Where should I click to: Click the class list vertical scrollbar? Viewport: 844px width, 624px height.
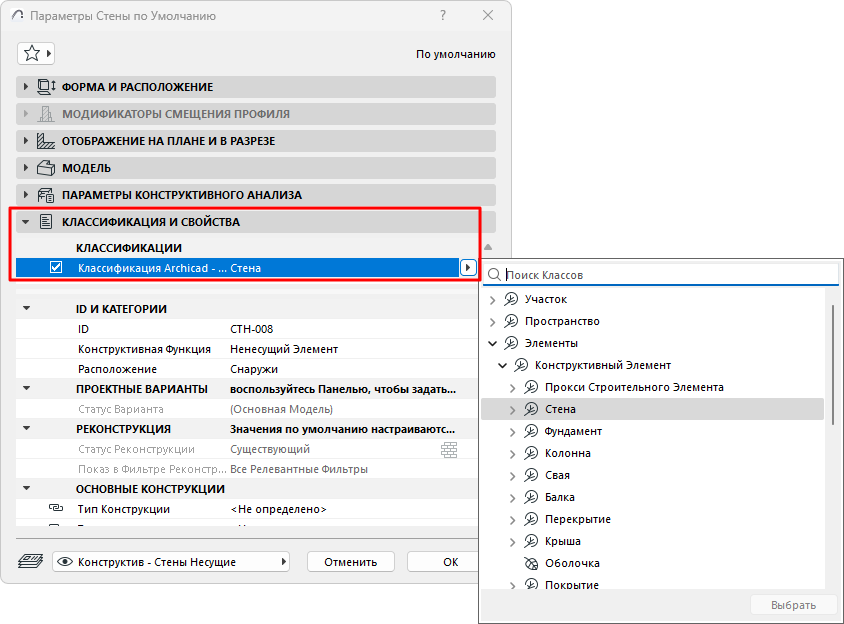pyautogui.click(x=833, y=365)
